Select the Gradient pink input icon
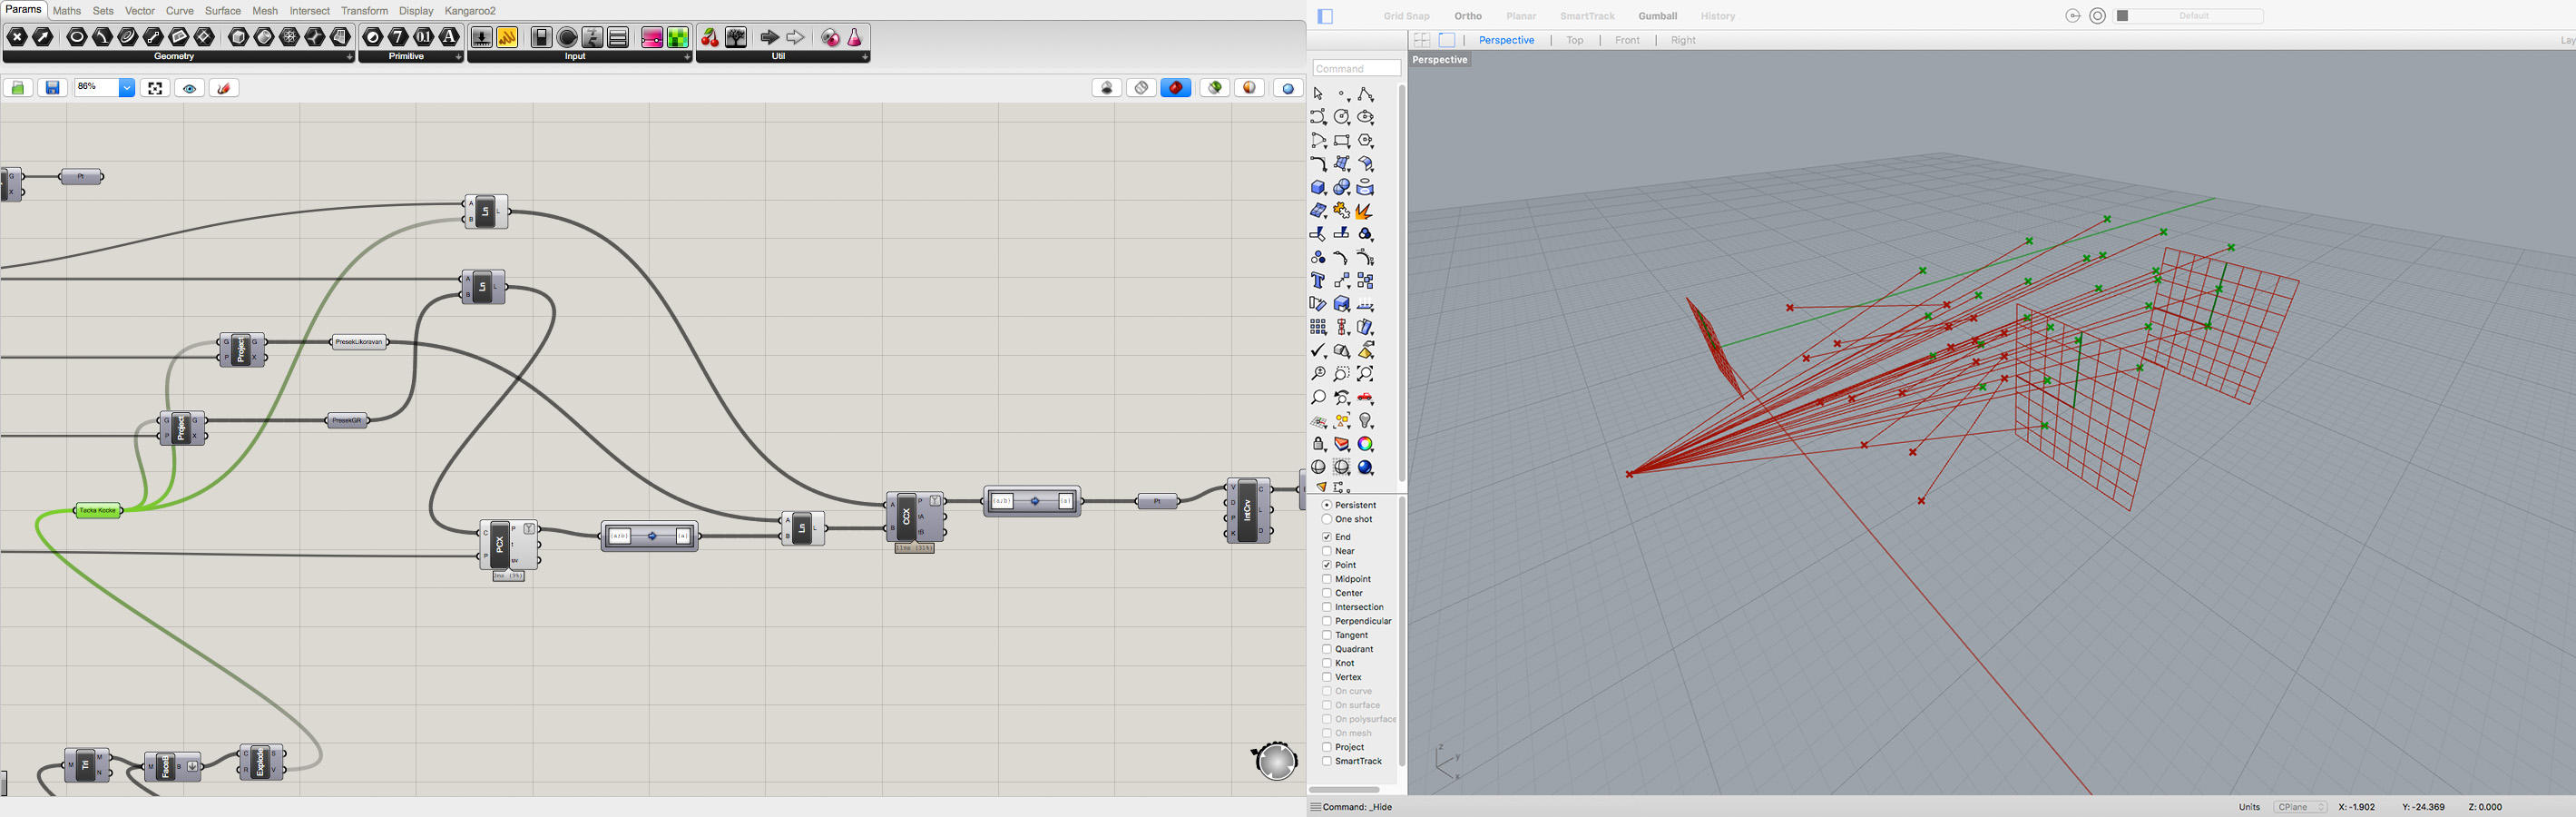2576x817 pixels. tap(652, 37)
